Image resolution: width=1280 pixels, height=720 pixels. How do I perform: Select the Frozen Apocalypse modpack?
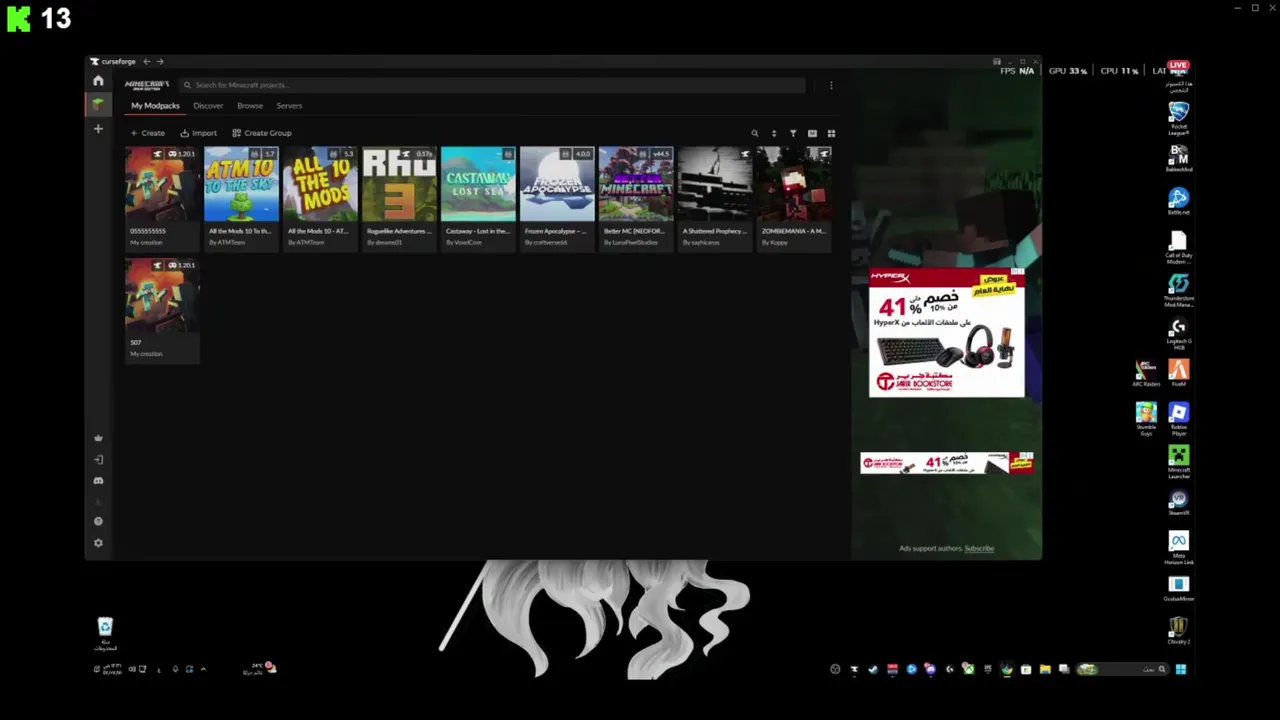pos(557,185)
